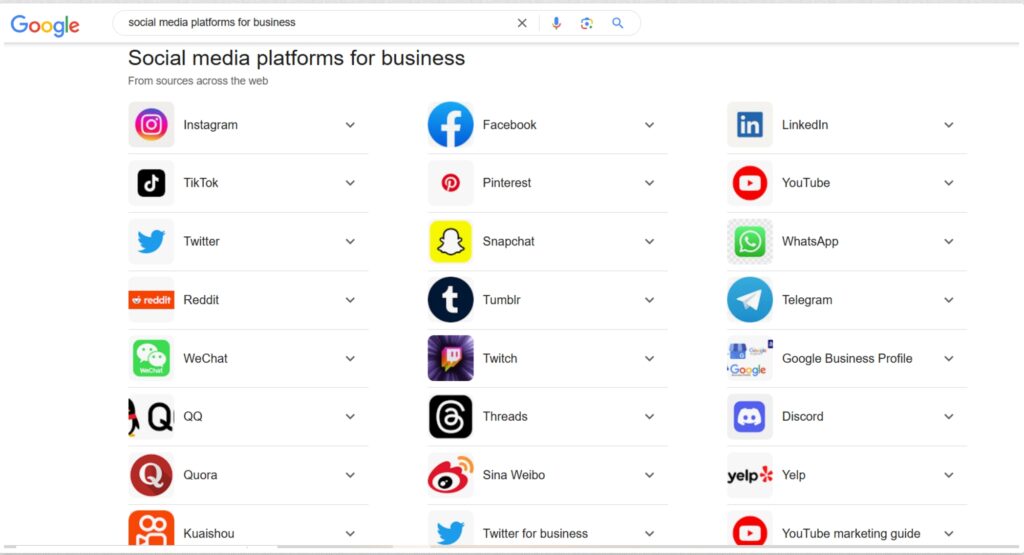Open the Facebook text label
Image resolution: width=1024 pixels, height=555 pixels.
click(509, 125)
